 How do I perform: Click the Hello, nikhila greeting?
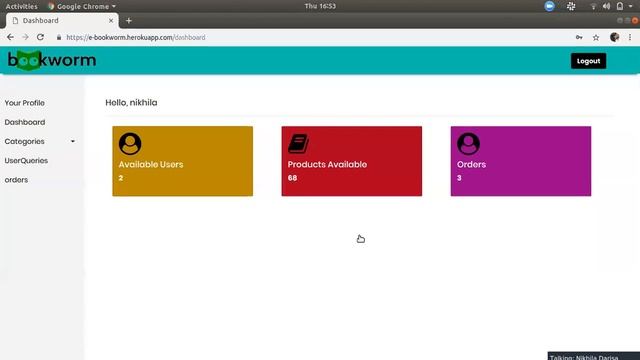click(x=131, y=102)
